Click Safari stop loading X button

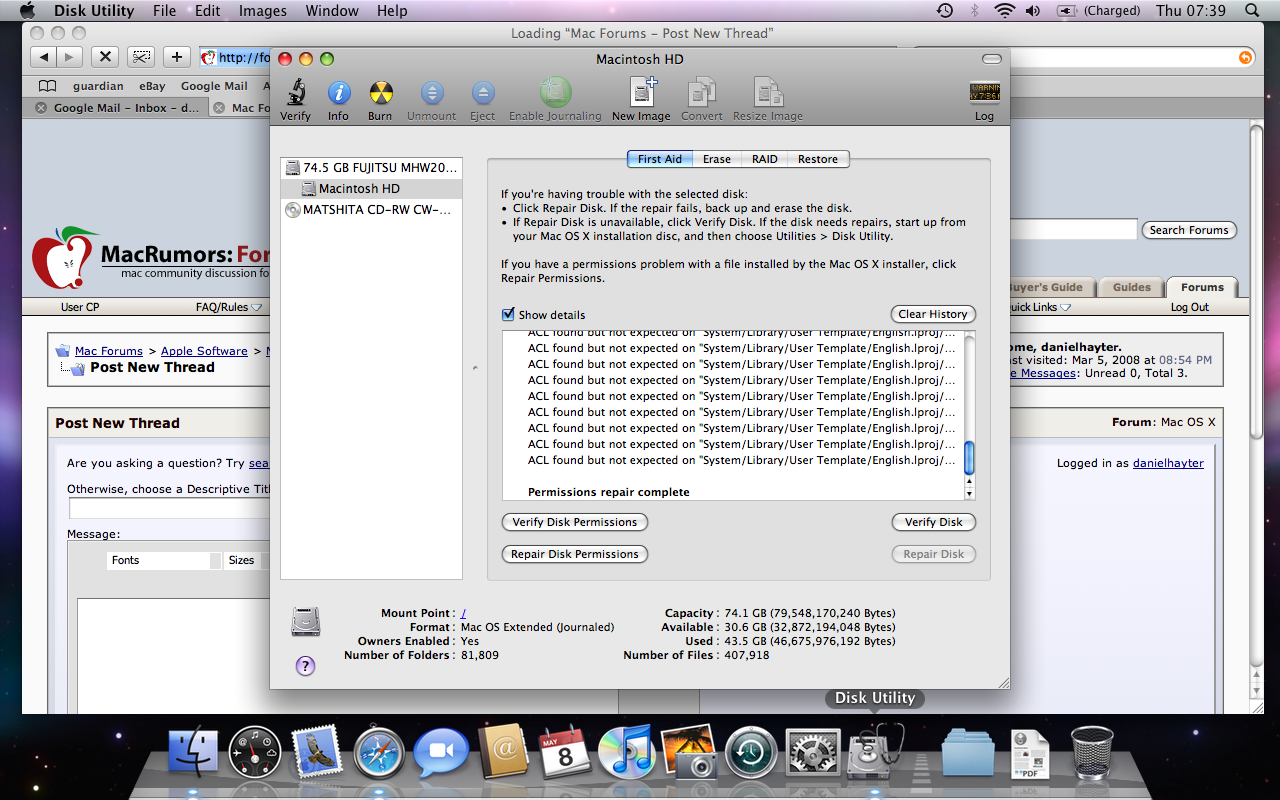tap(105, 57)
